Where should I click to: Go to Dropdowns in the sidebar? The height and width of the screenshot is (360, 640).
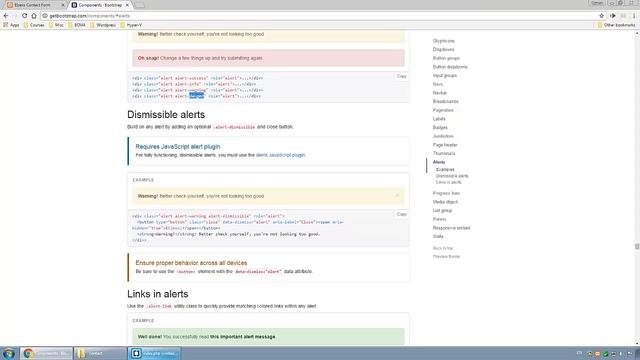click(x=443, y=49)
